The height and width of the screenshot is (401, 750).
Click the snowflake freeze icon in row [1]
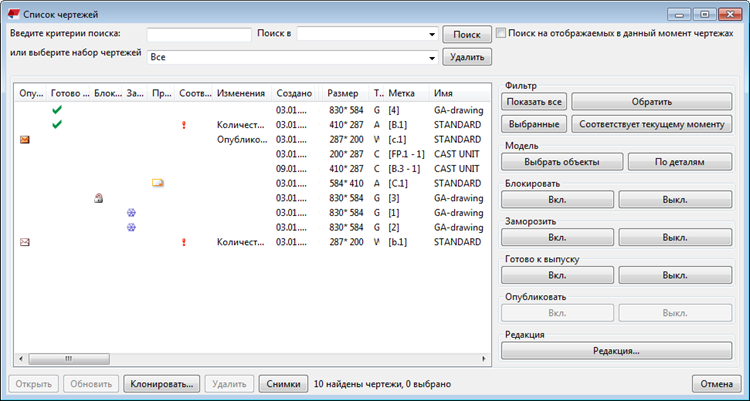131,213
